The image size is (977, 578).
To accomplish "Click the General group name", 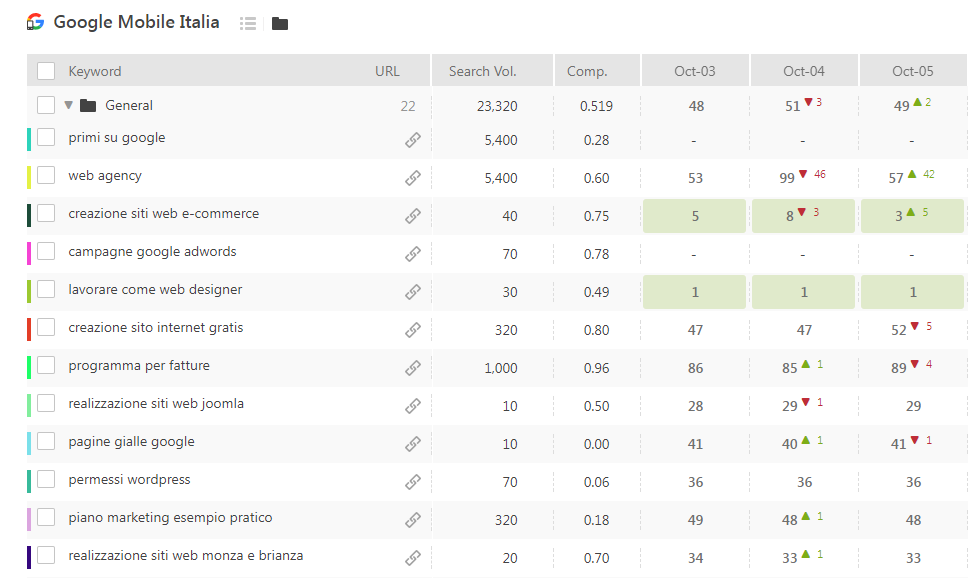I will (x=128, y=105).
